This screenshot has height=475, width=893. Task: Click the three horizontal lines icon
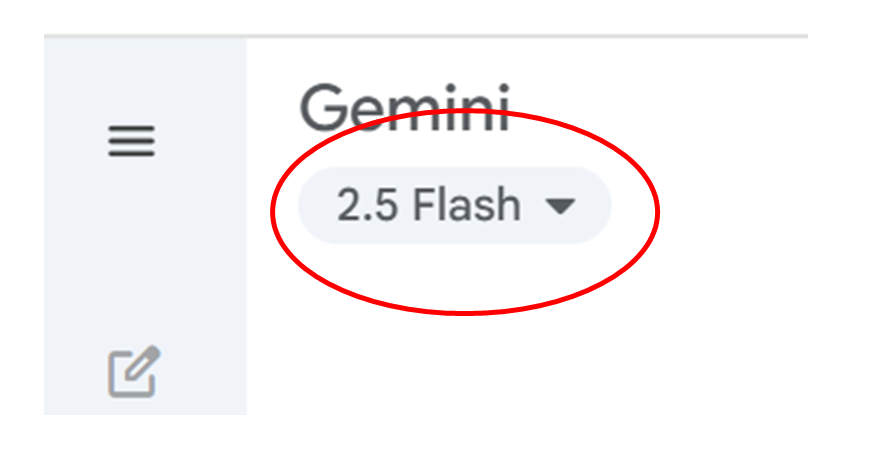132,141
